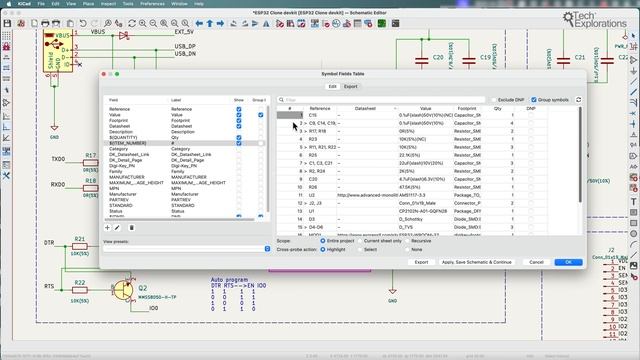Click the Save icon in the toolbar
This screenshot has height=360, width=640.
[x=7, y=24]
